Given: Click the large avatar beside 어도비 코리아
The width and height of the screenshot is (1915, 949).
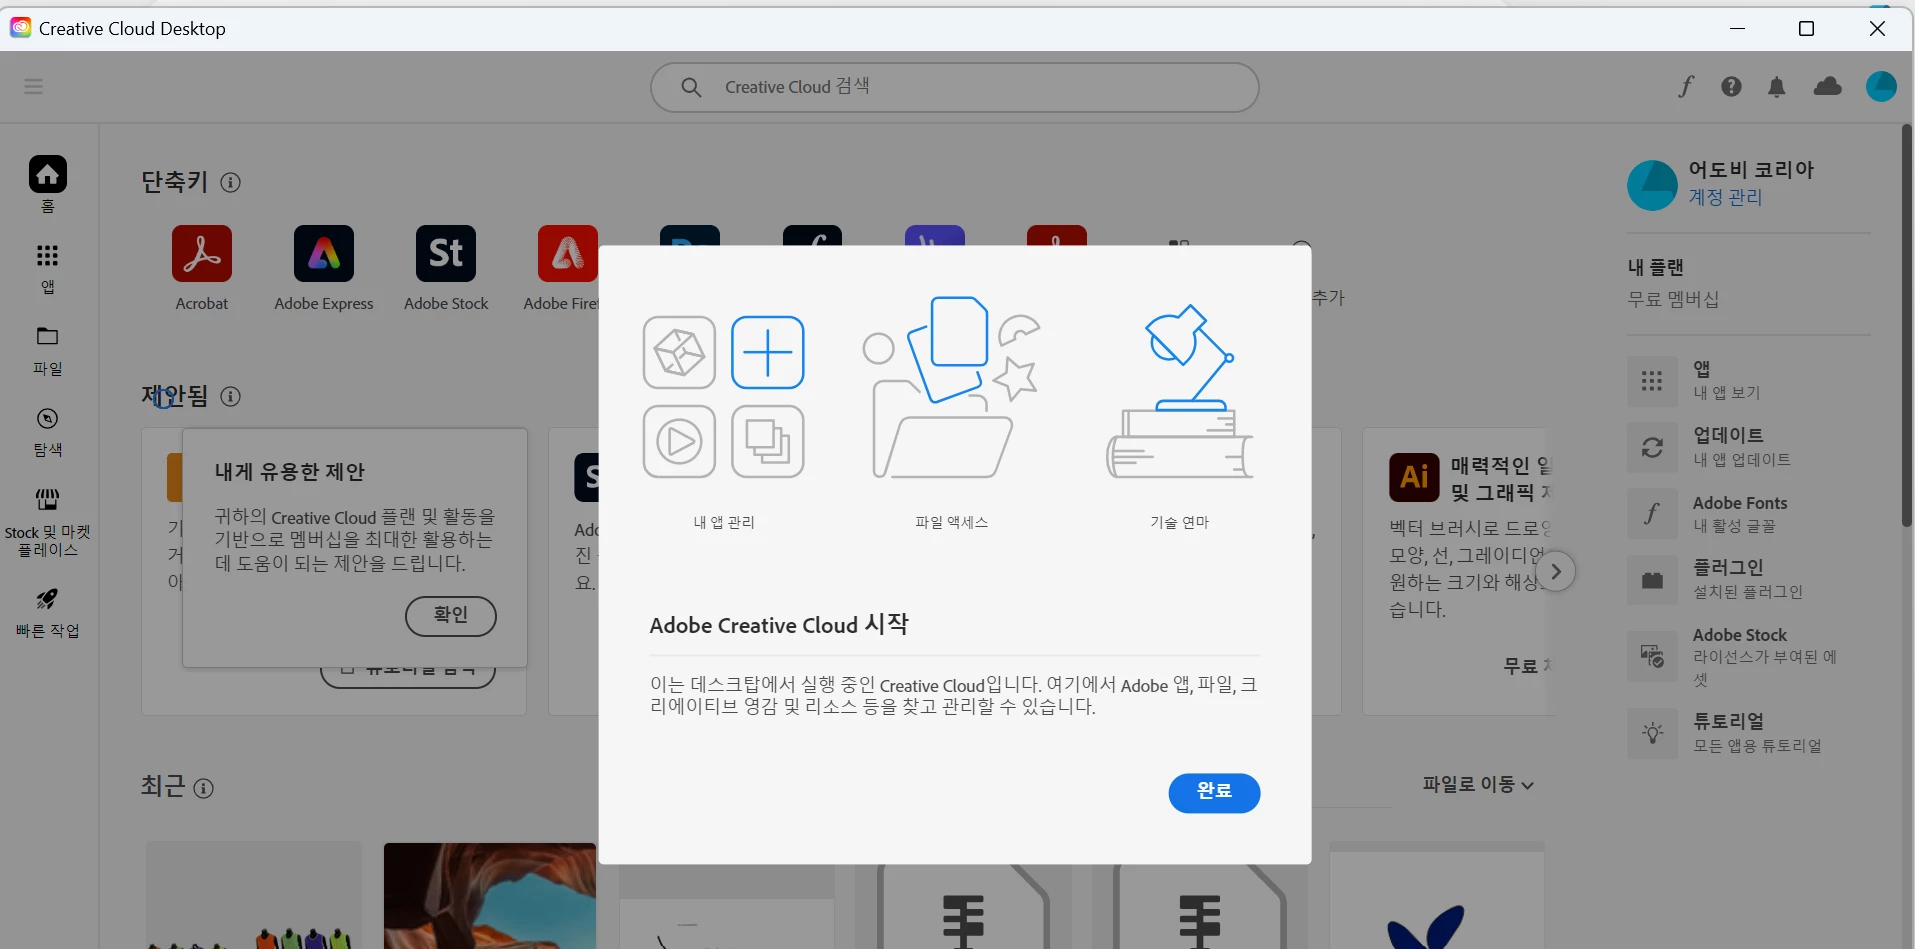Looking at the screenshot, I should tap(1652, 185).
